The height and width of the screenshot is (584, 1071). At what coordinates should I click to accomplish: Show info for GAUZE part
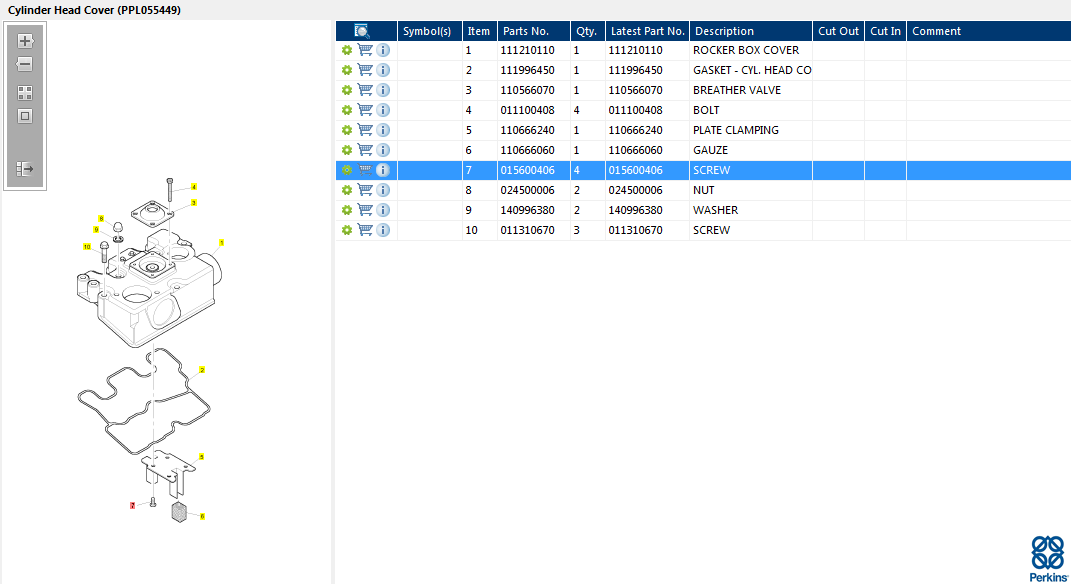(383, 150)
